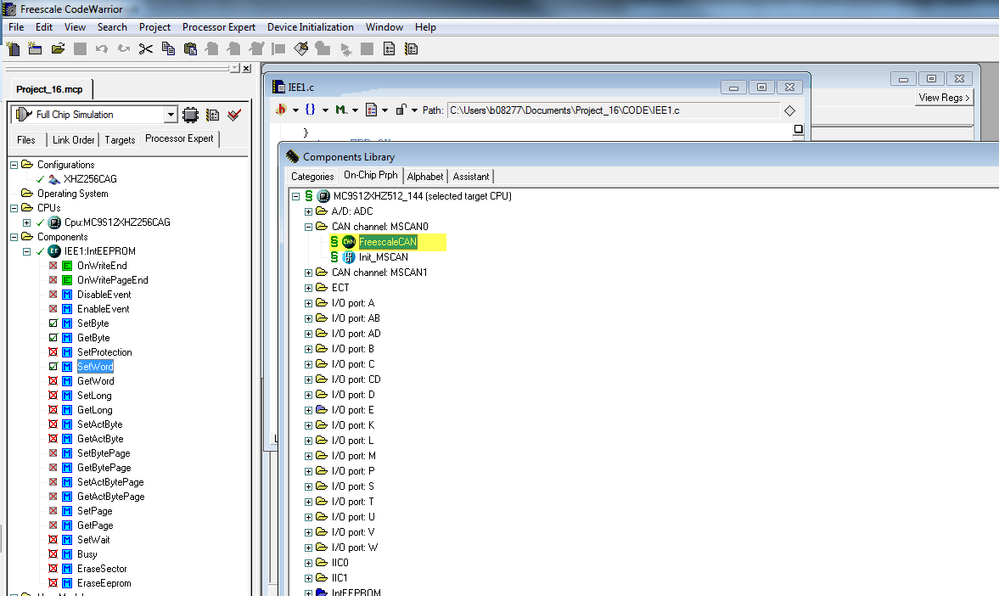Click the diamond icon right of Path field
Viewport: 999px width, 596px height.
pos(790,111)
